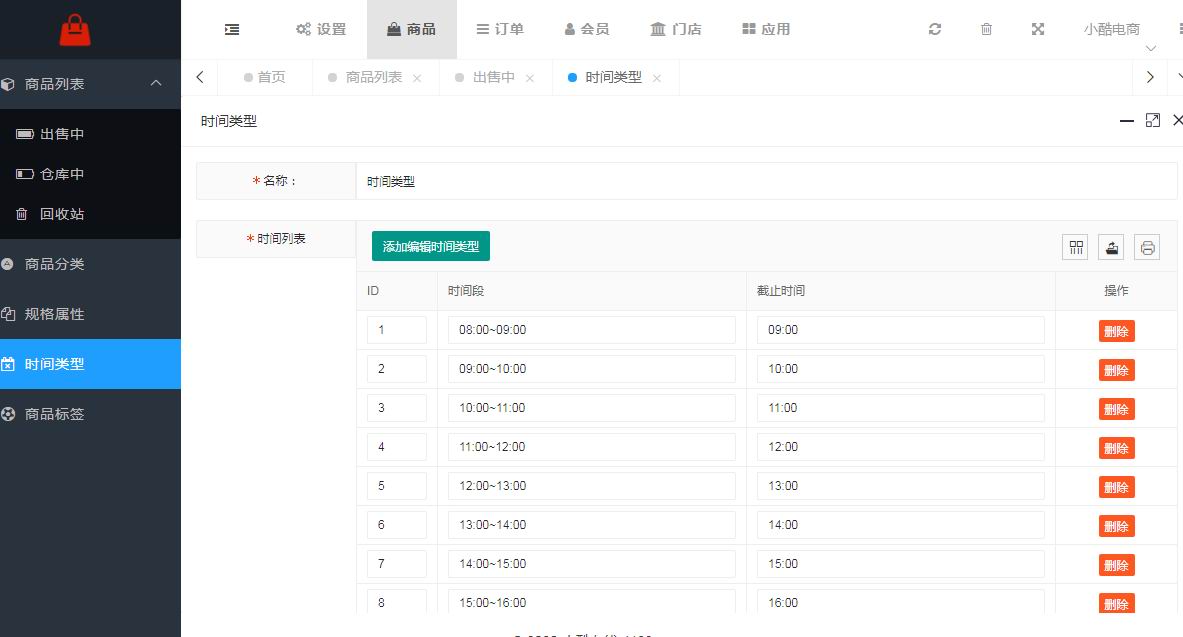Open 回收站 in the sidebar

(x=91, y=214)
